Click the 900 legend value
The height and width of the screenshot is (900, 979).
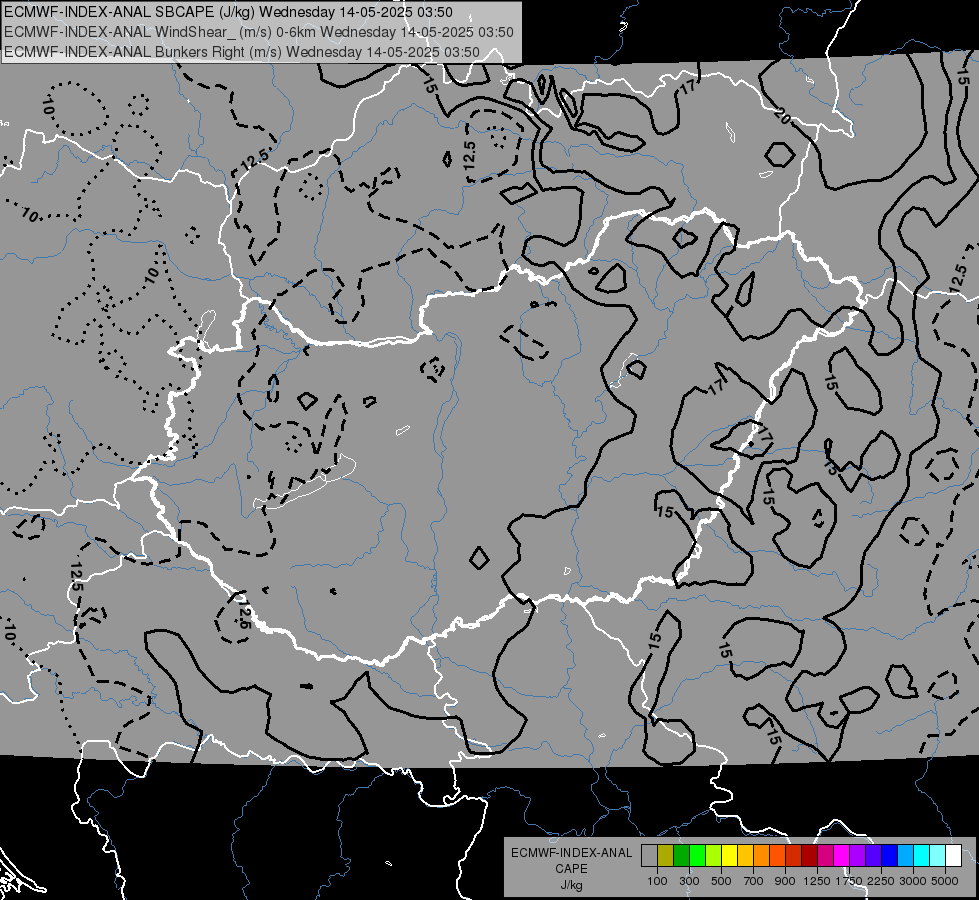tap(785, 881)
